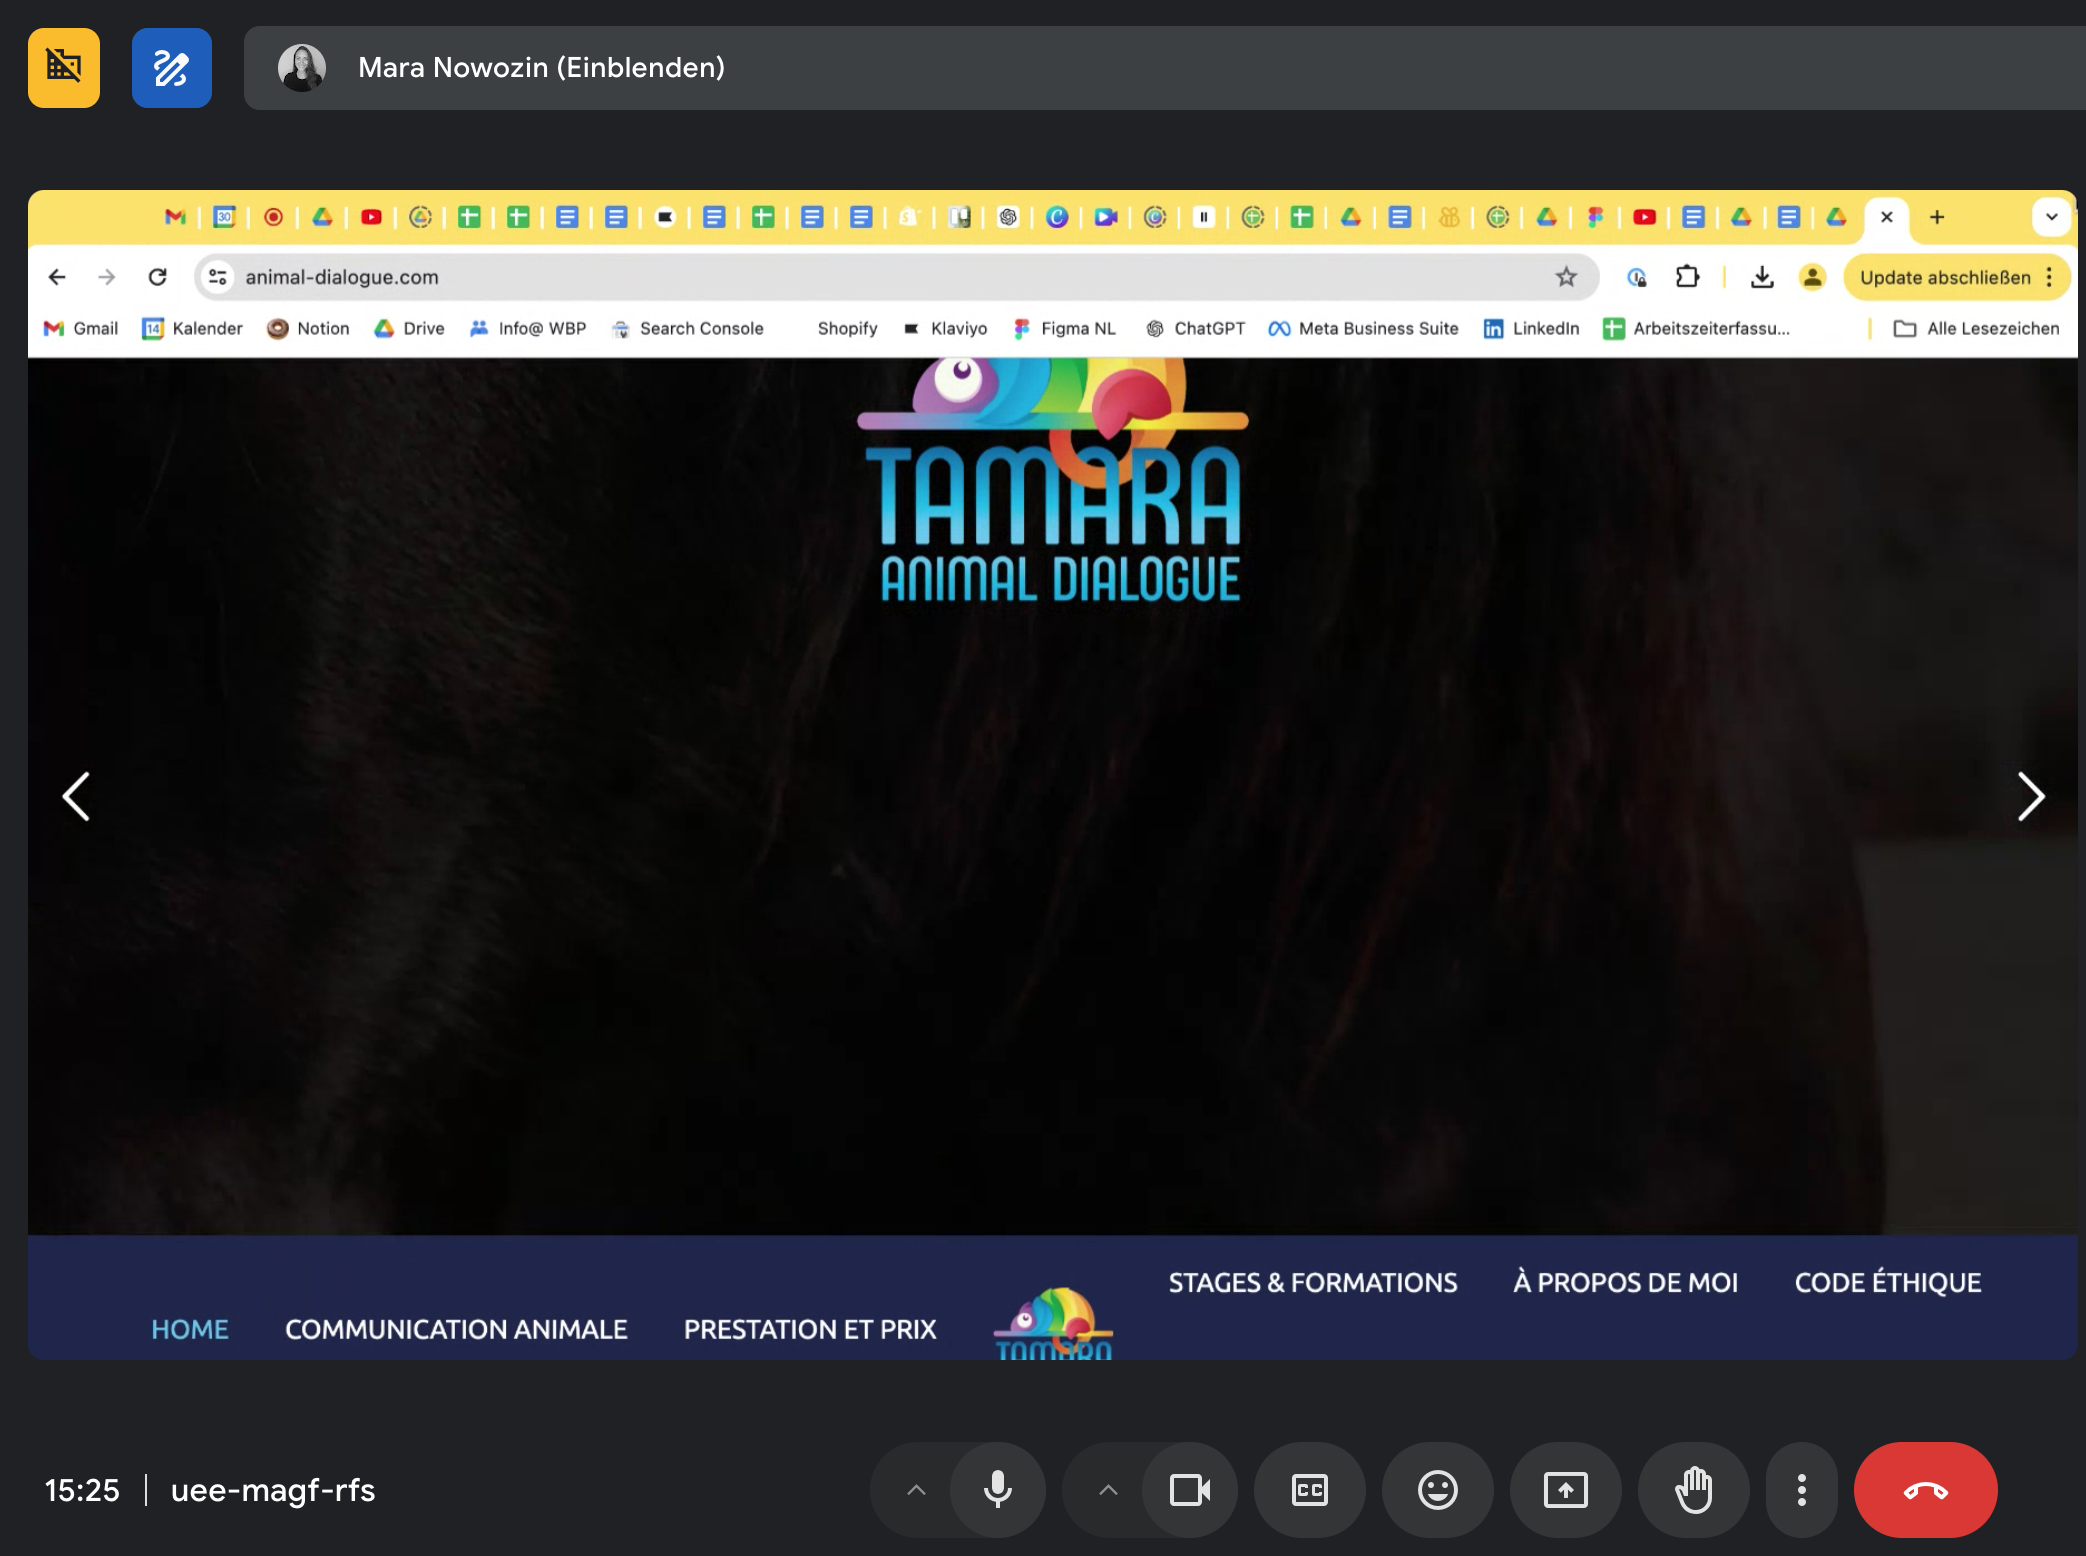Viewport: 2086px width, 1556px height.
Task: Reload the animal-dialogue.com page
Action: pyautogui.click(x=158, y=277)
